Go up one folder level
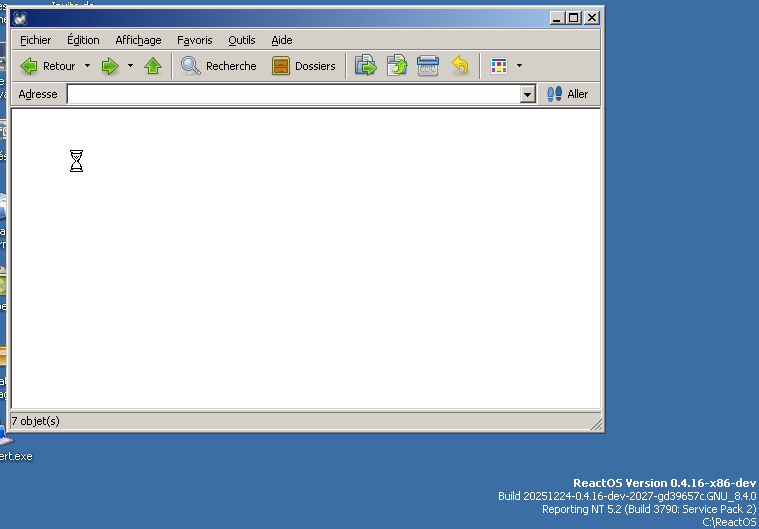Screen dimensions: 759x529 click(153, 66)
